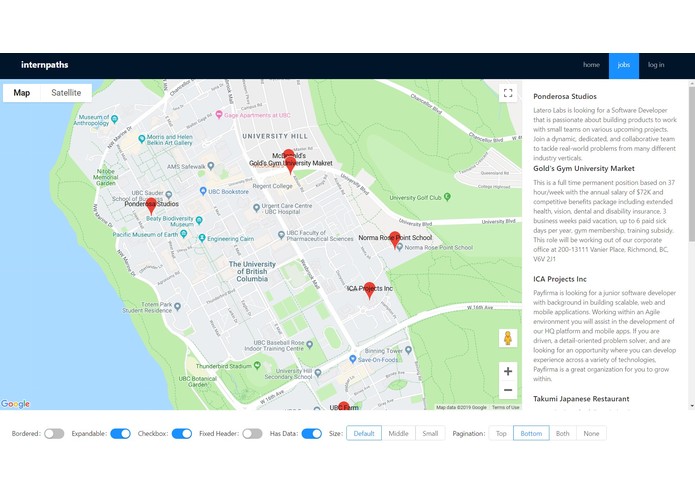Click the ICA Projects Inc red pin

[369, 290]
